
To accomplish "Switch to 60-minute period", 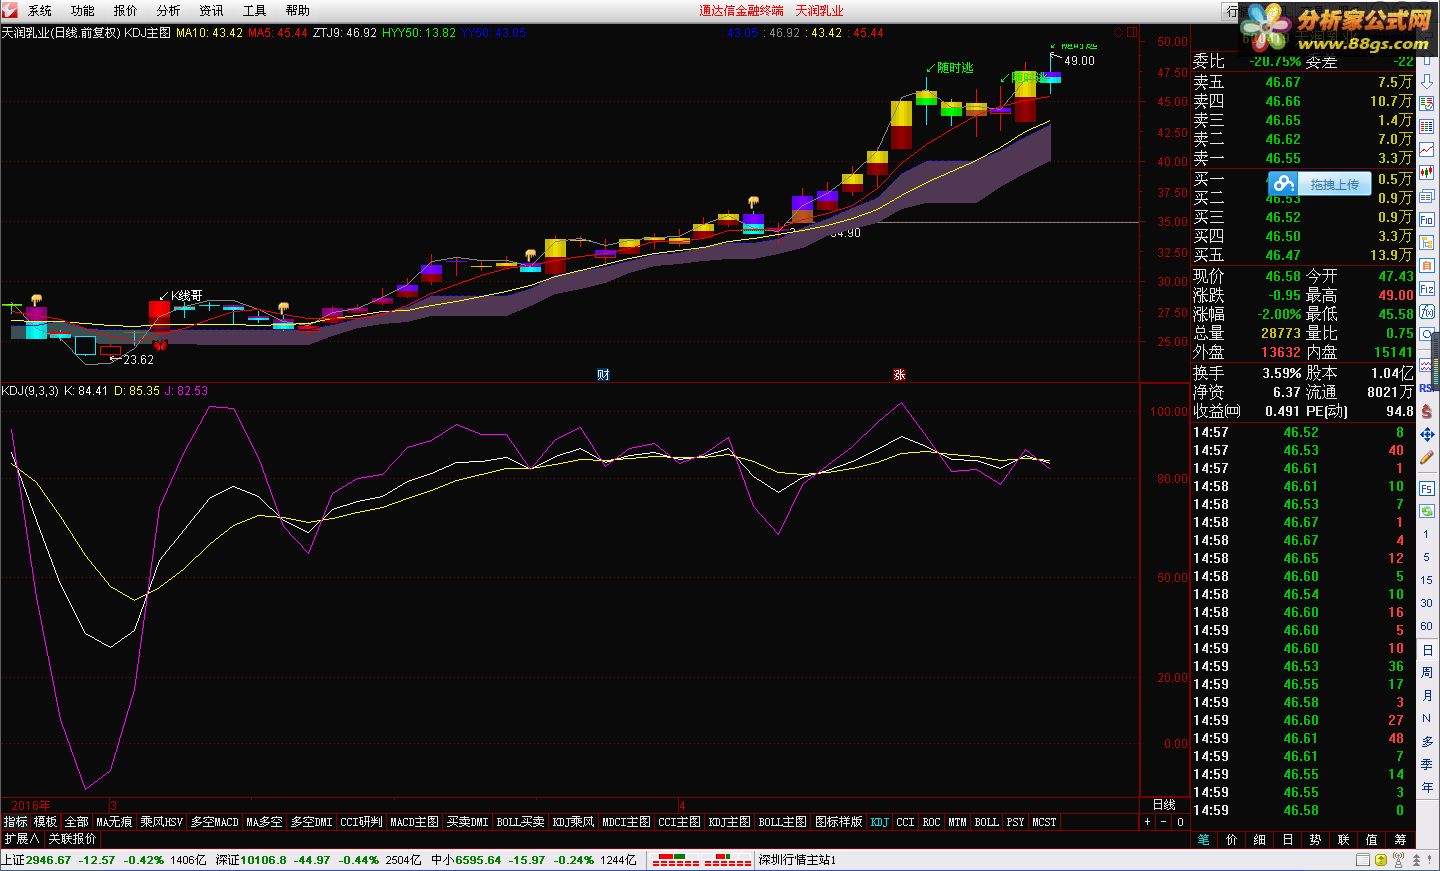I will coord(1427,625).
